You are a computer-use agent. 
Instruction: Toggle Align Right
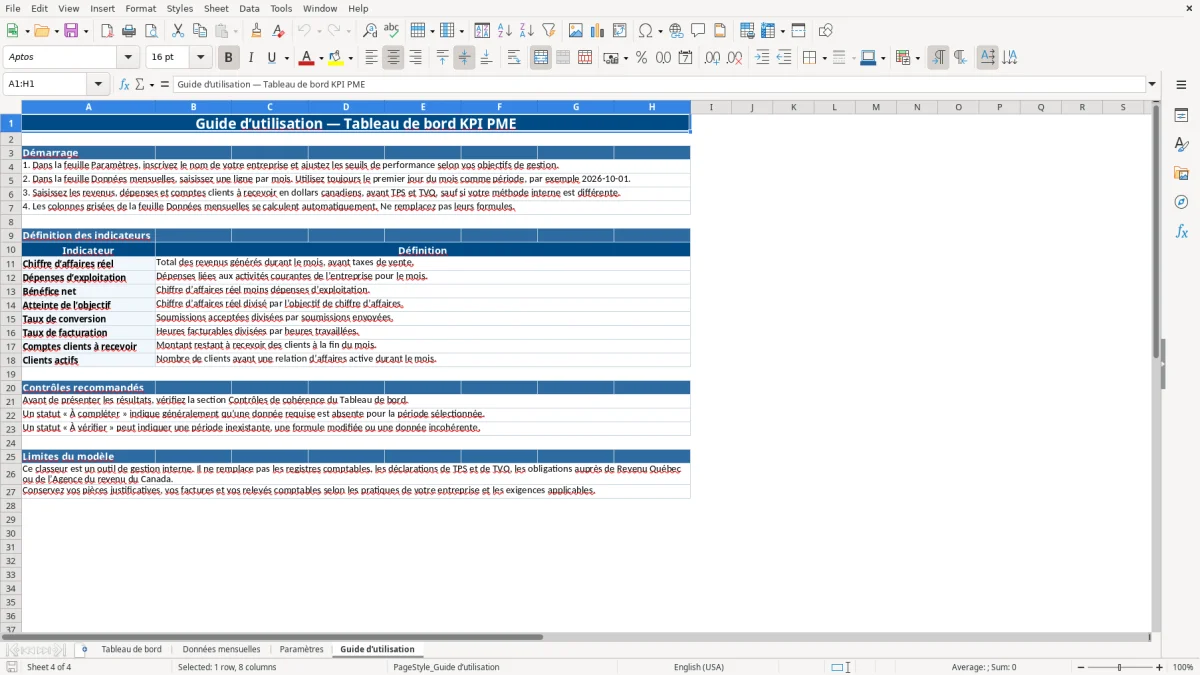pos(416,58)
